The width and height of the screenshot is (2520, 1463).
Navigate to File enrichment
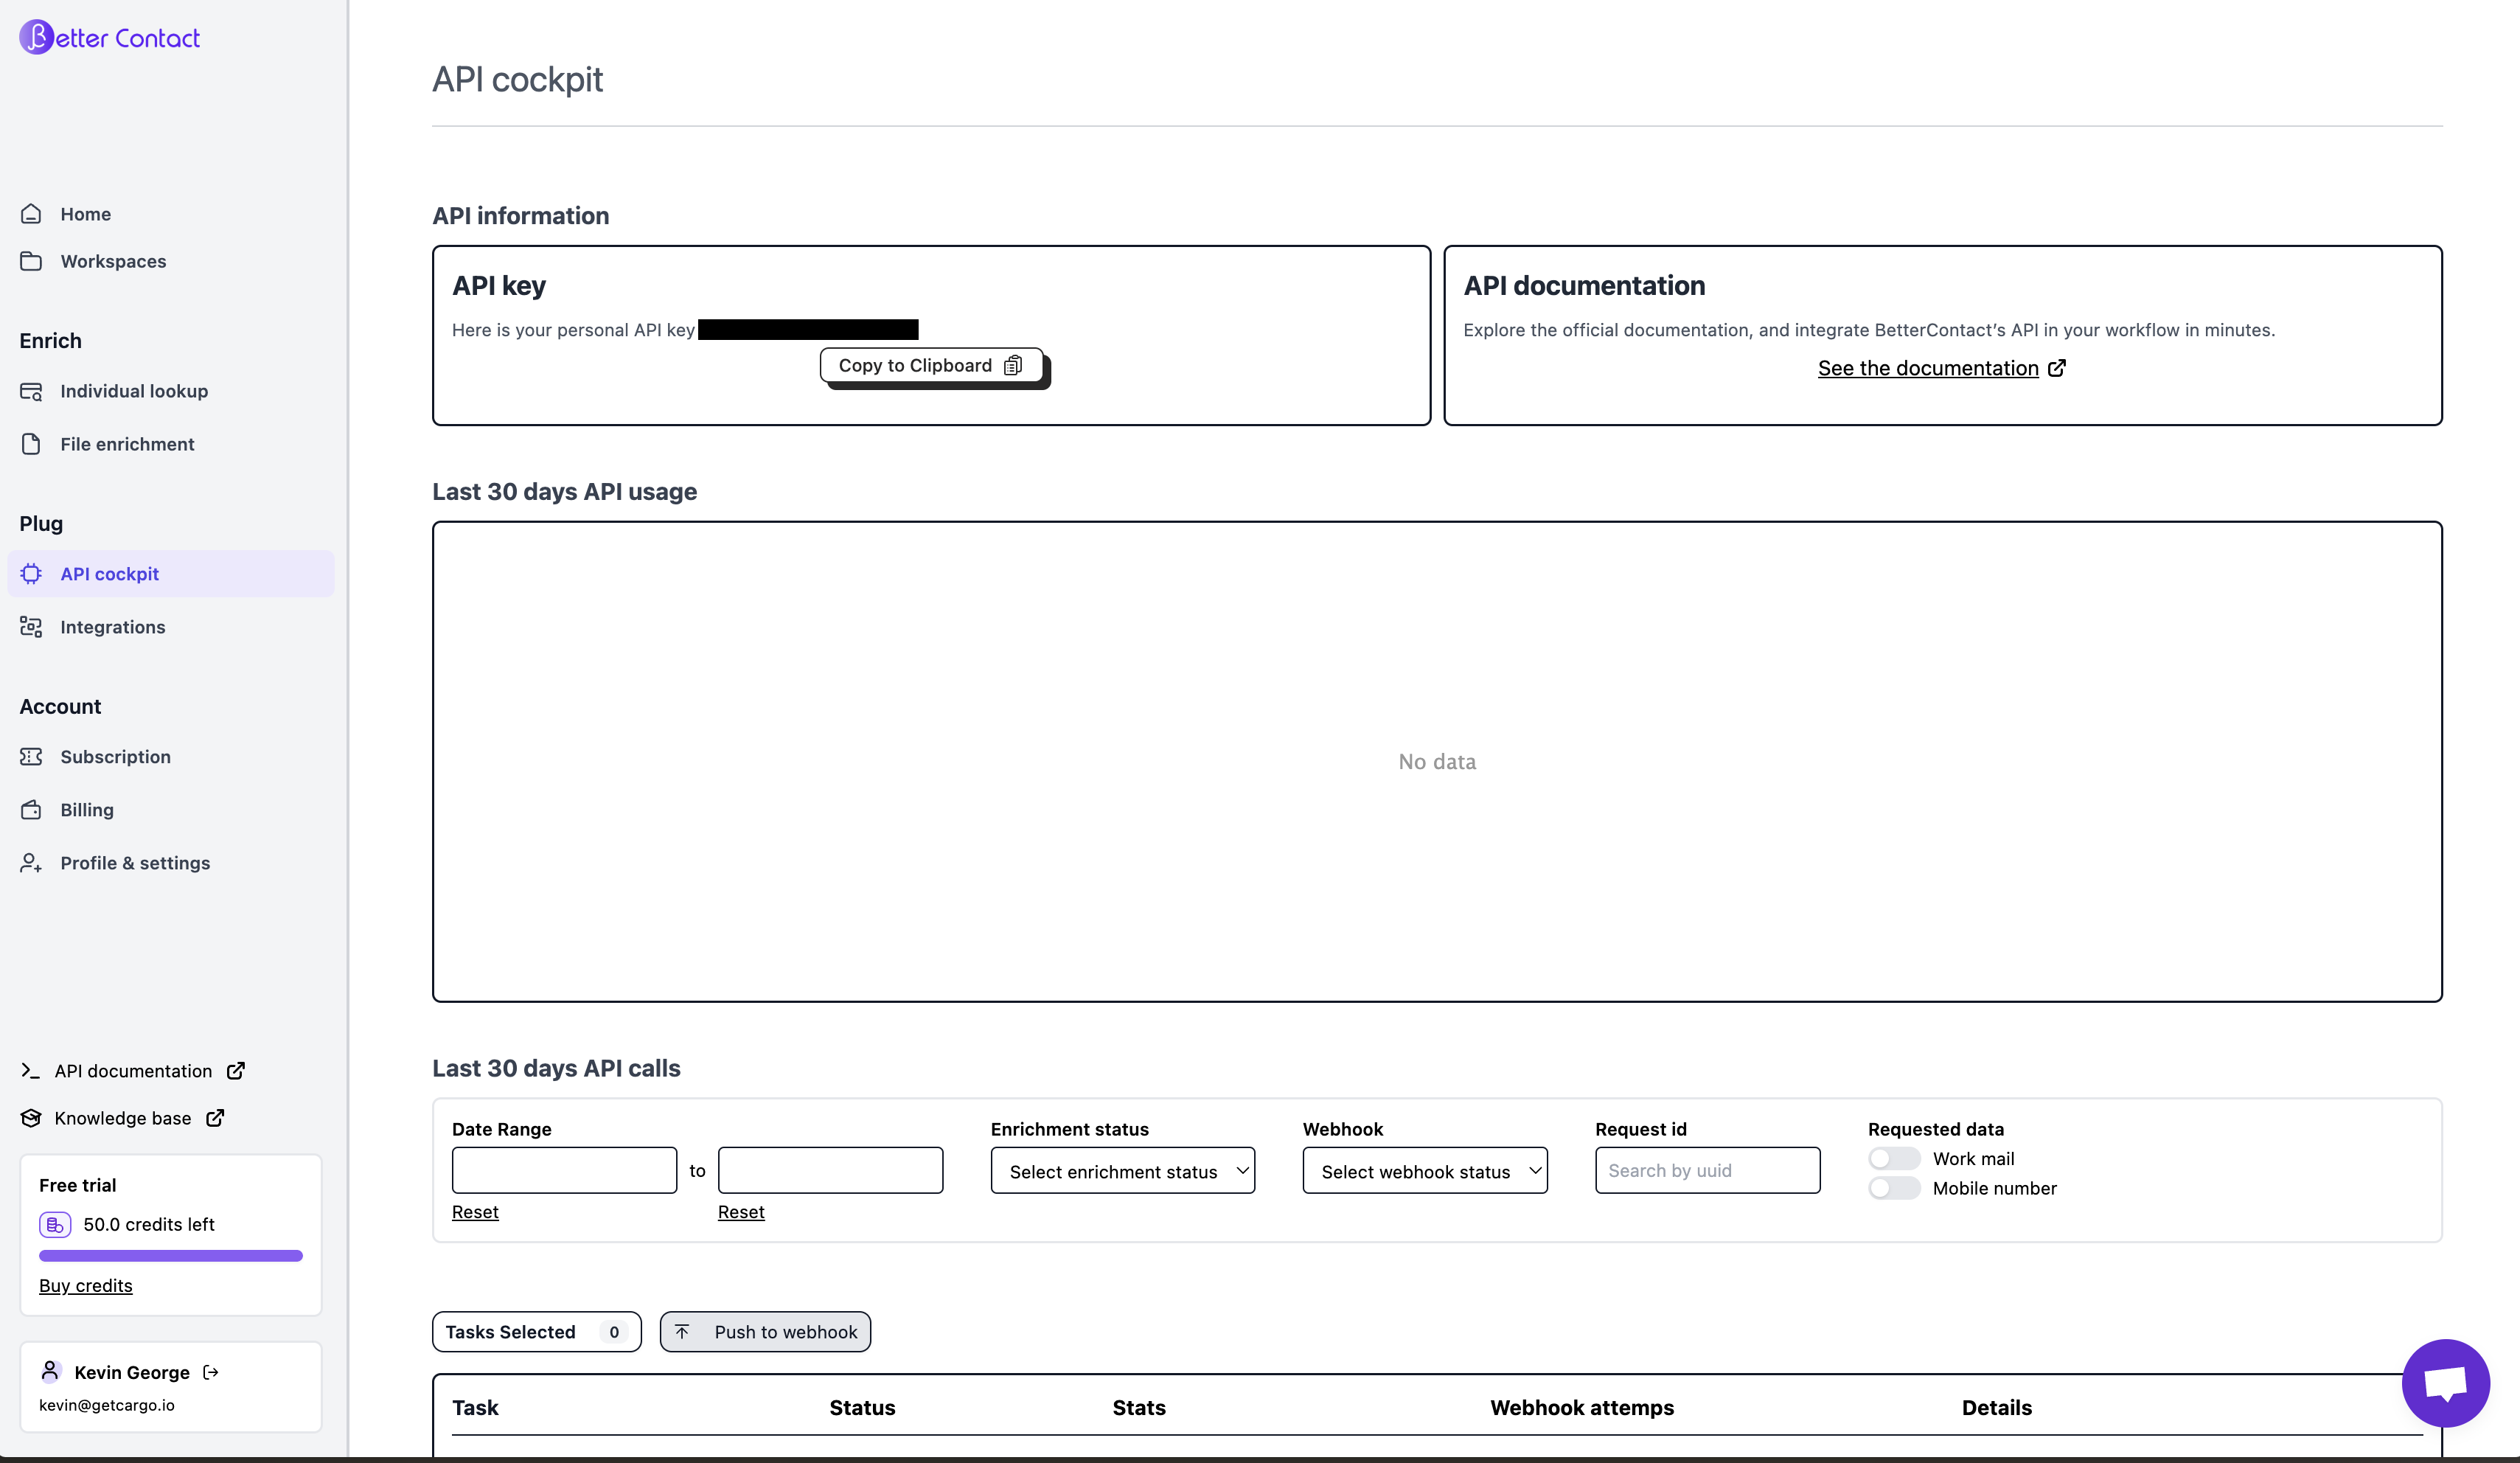[x=171, y=444]
